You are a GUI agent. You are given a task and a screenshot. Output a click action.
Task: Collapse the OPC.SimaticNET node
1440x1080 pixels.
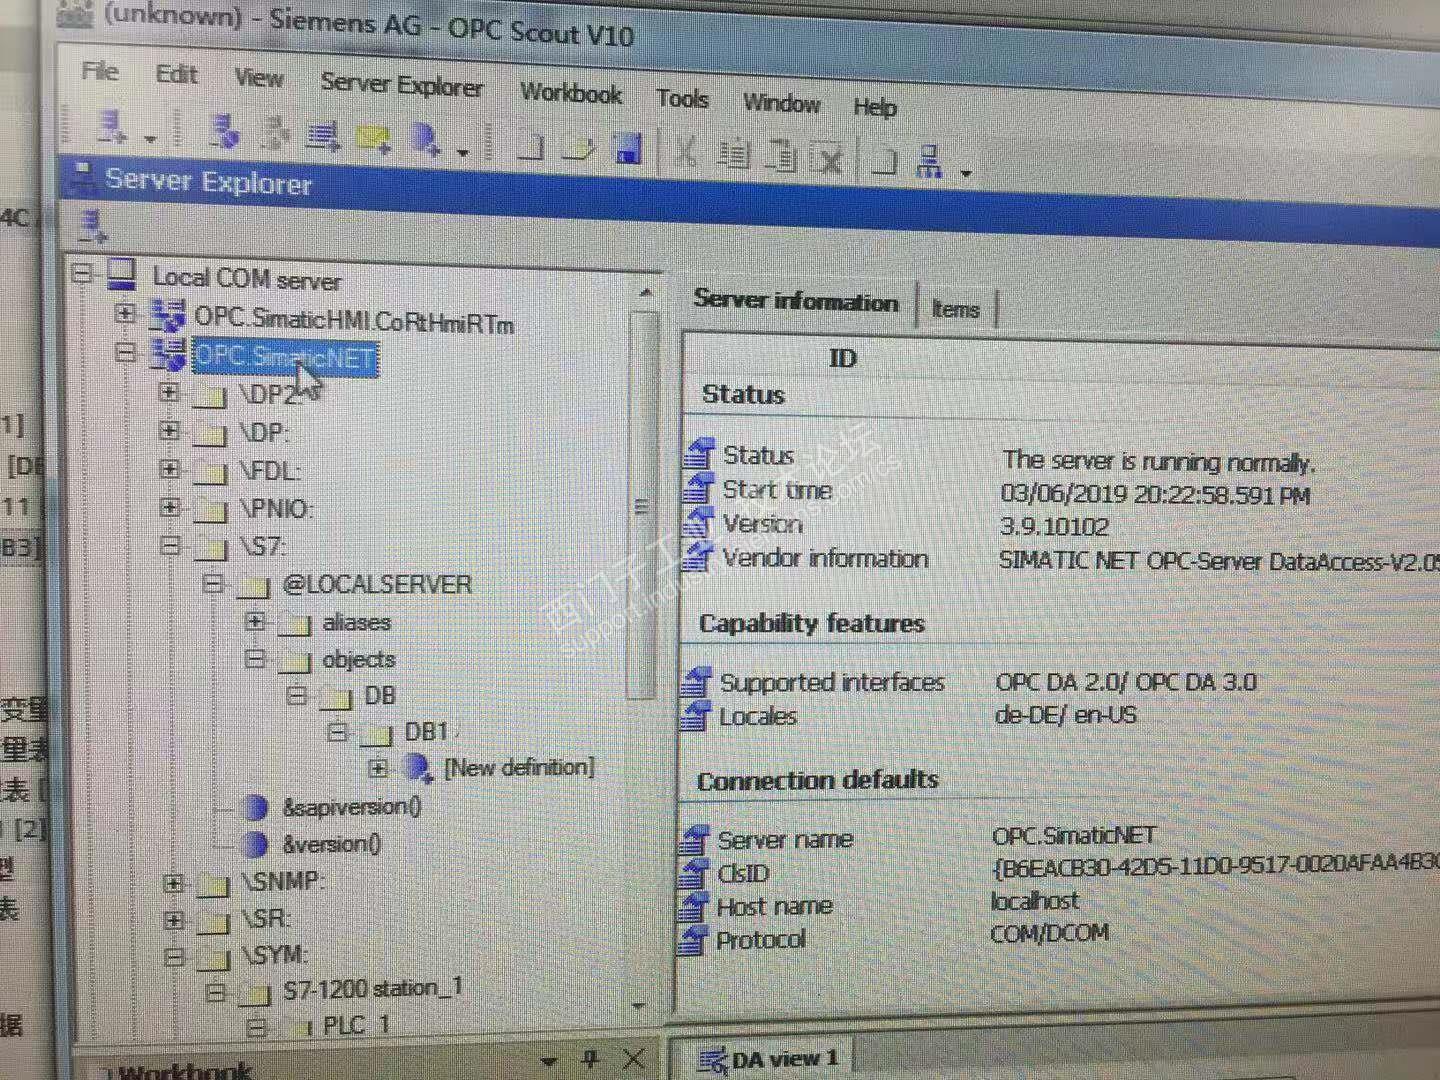[124, 352]
